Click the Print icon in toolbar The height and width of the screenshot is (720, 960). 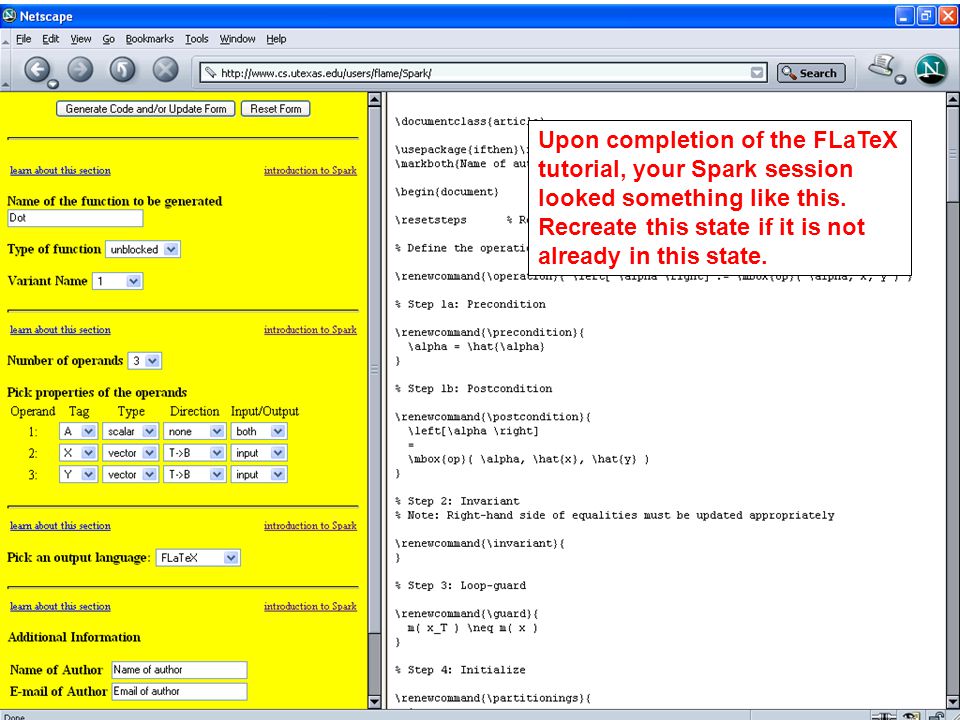coord(882,66)
